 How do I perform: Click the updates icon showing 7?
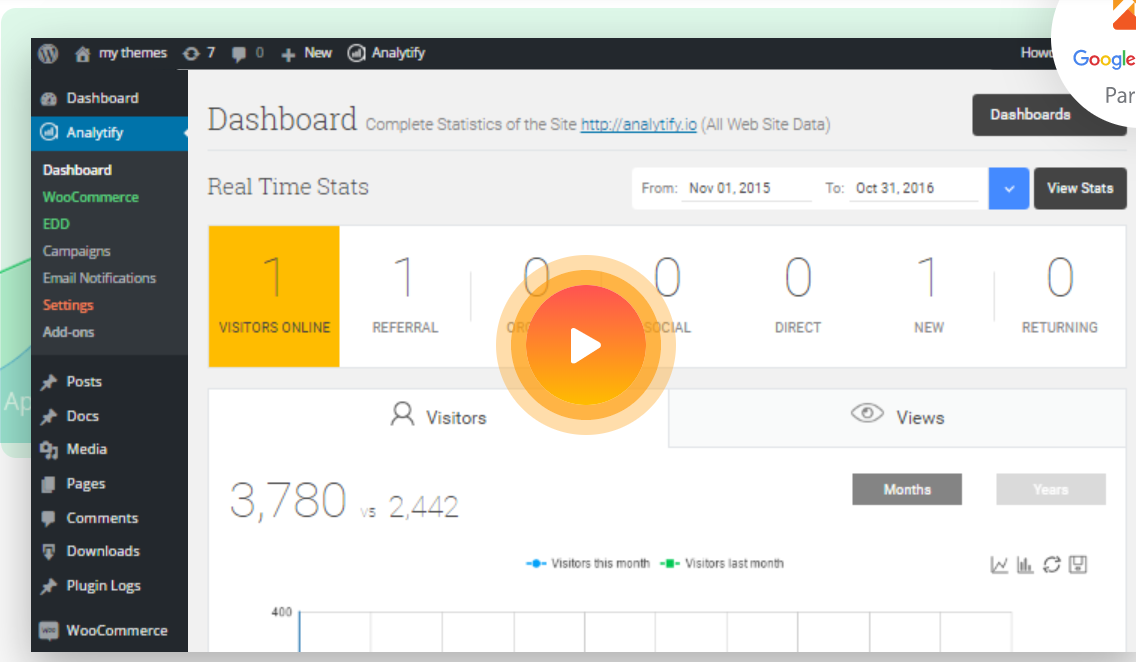click(x=191, y=54)
